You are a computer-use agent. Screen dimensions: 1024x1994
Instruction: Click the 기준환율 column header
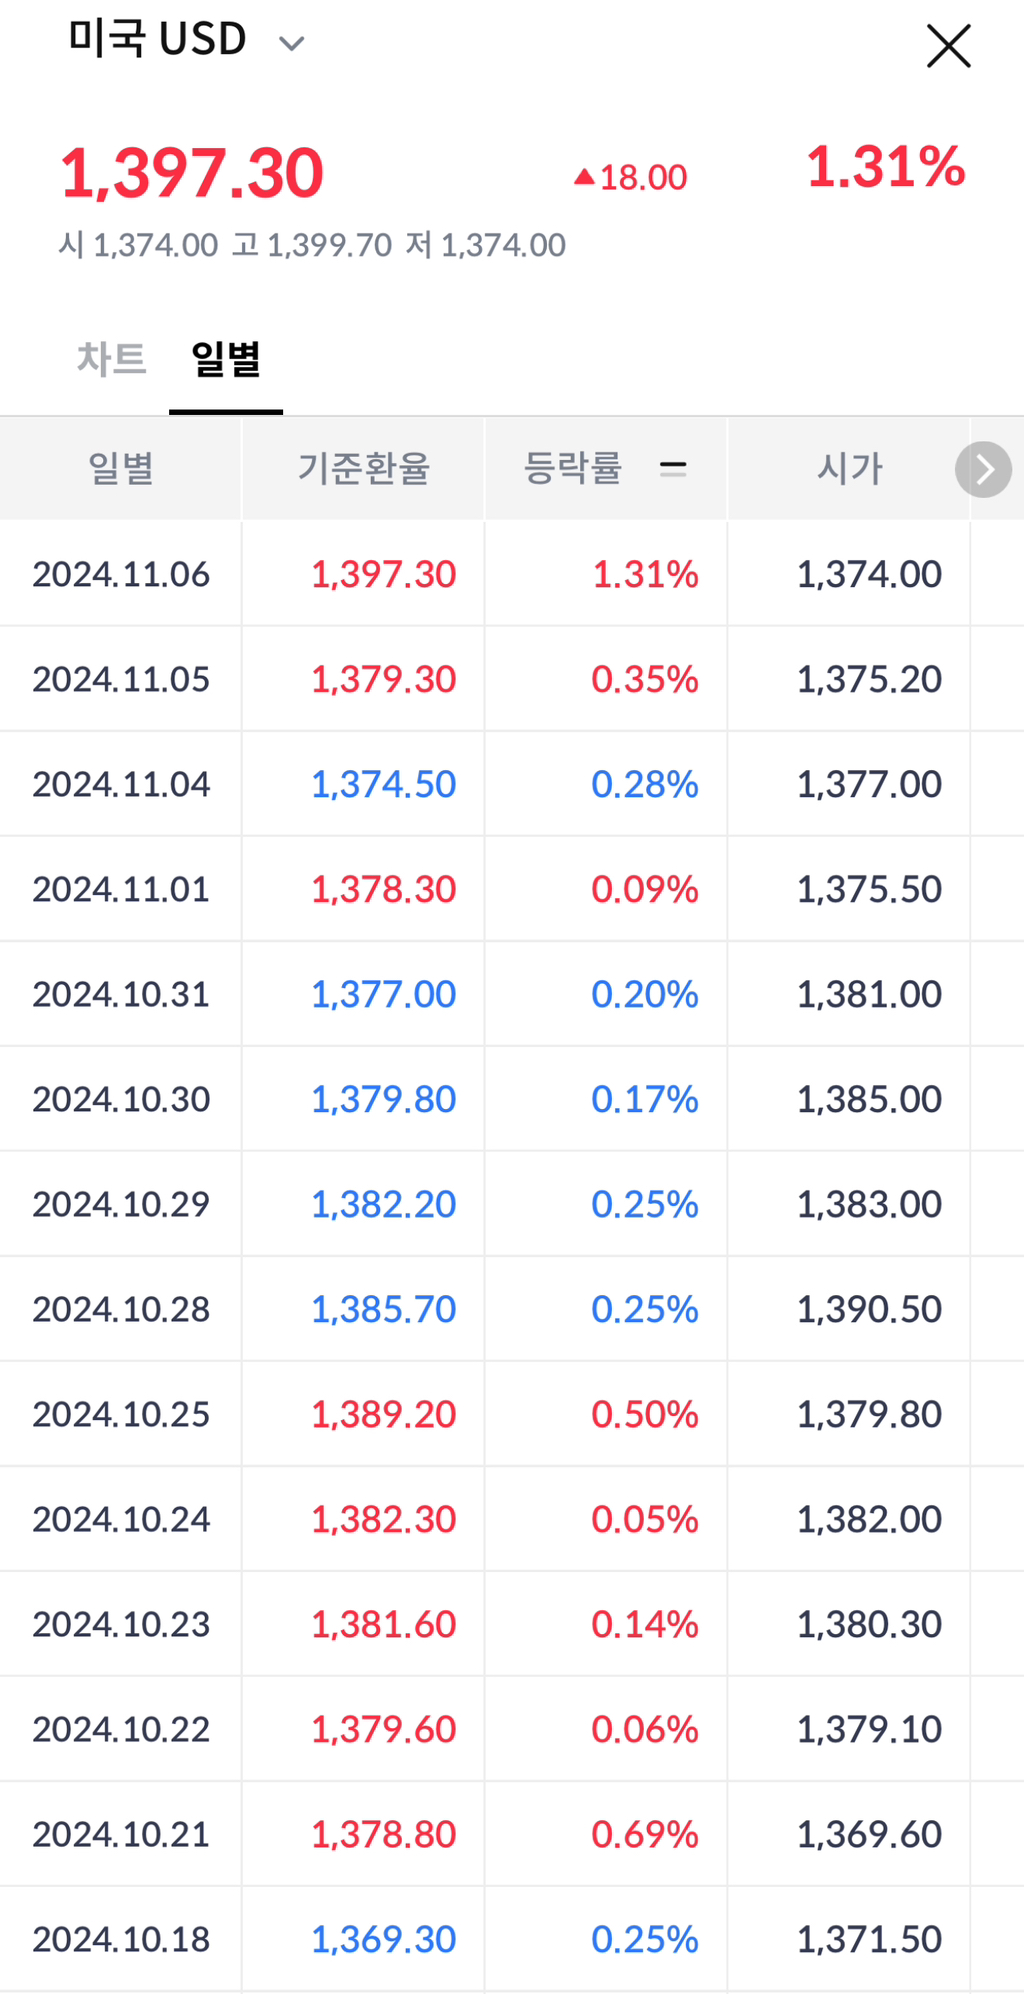click(363, 469)
